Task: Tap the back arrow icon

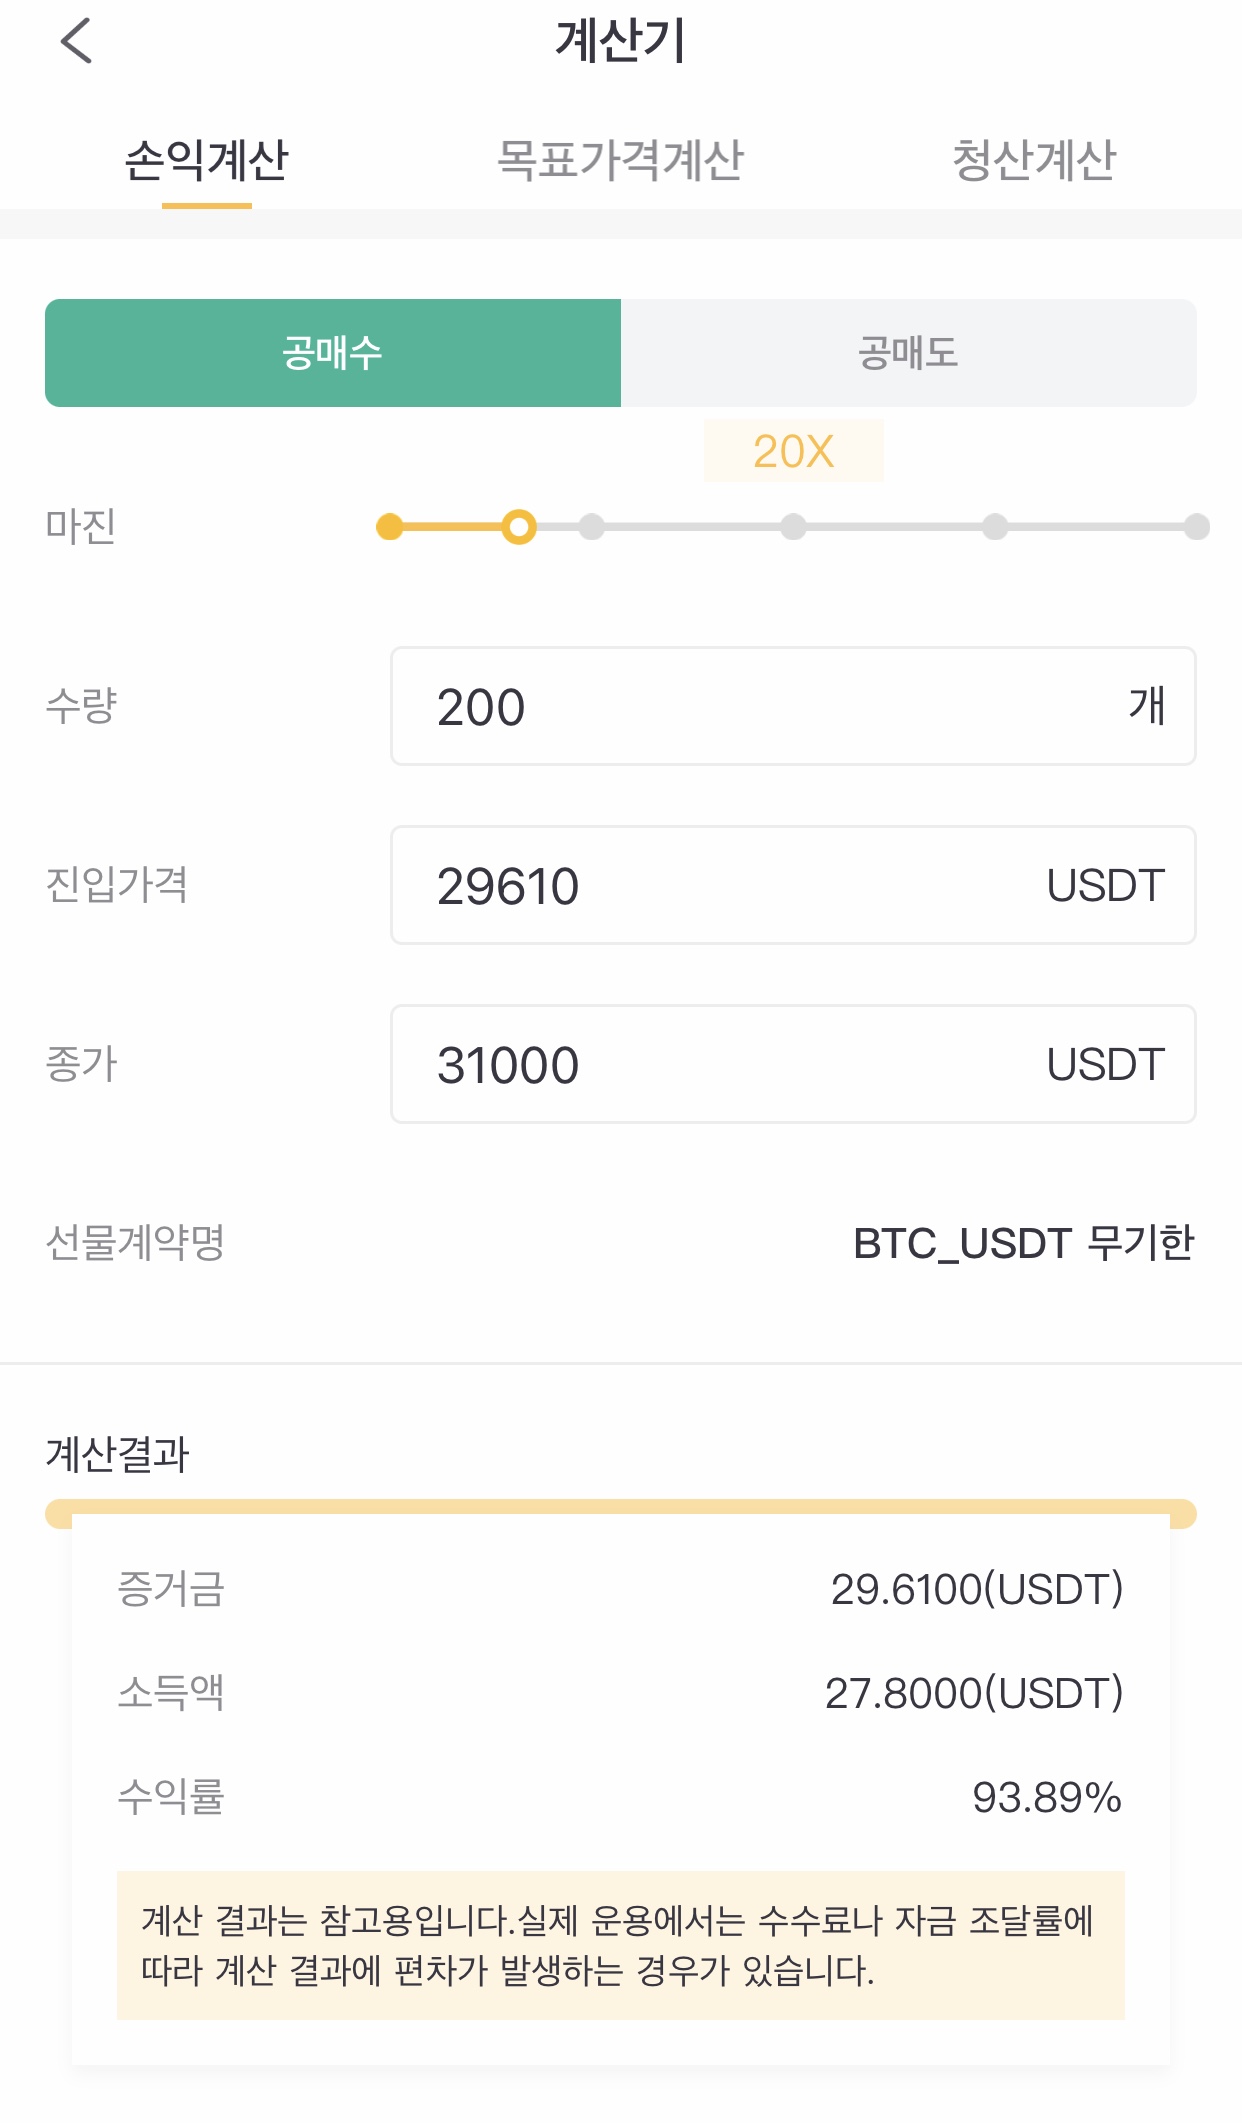Action: click(x=76, y=41)
